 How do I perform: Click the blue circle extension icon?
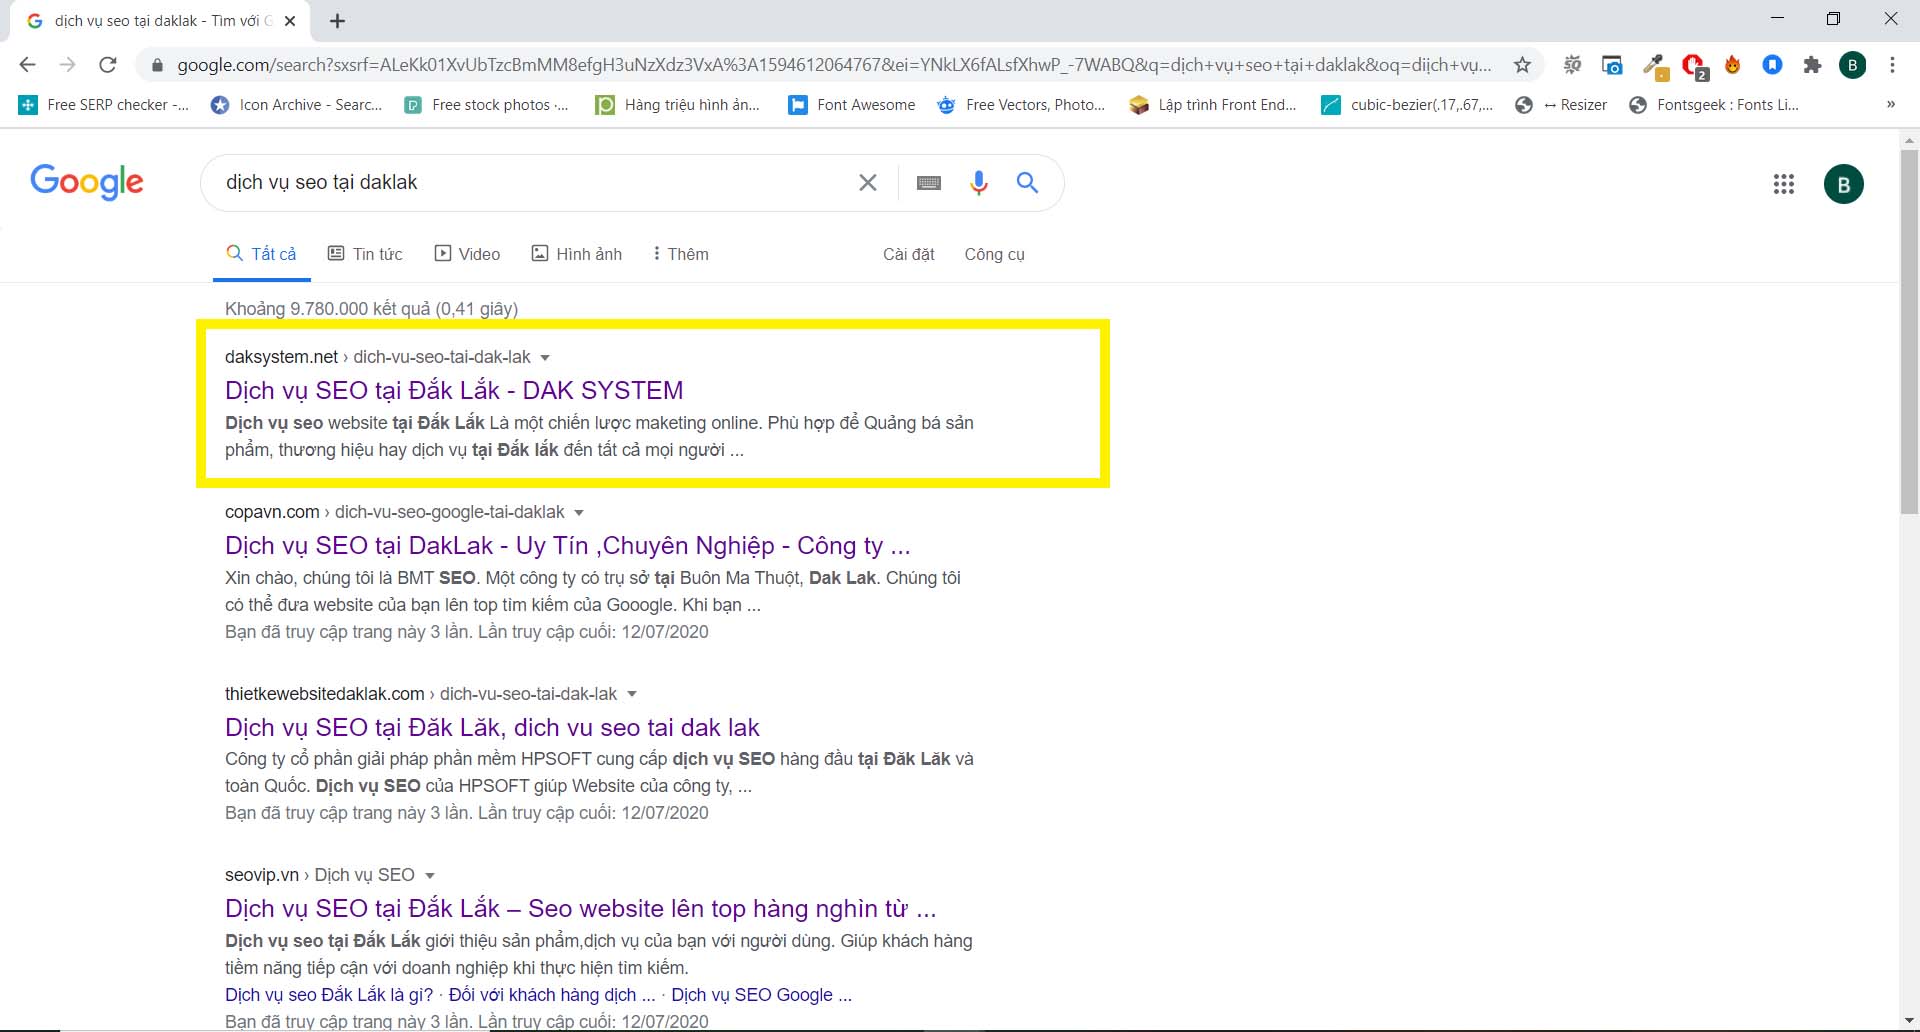(x=1772, y=65)
